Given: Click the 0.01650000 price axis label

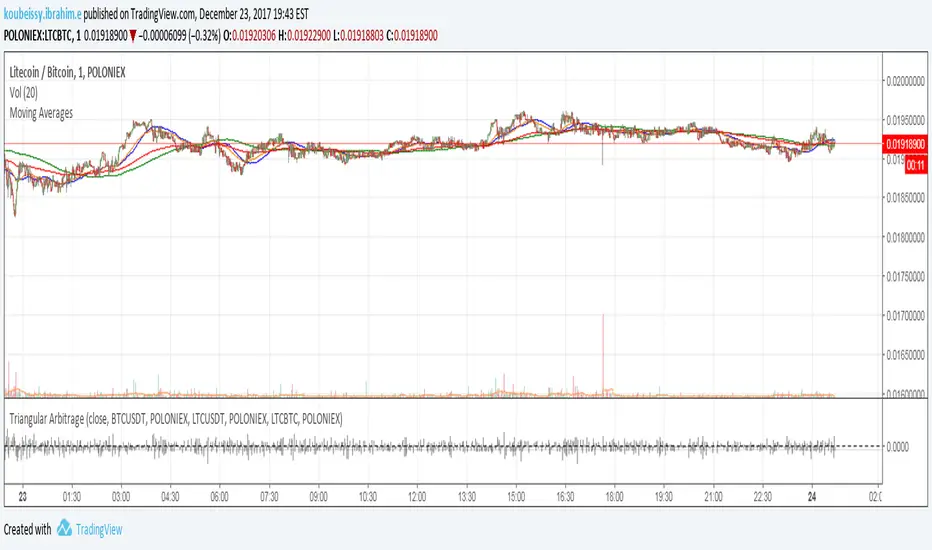Looking at the screenshot, I should (905, 355).
